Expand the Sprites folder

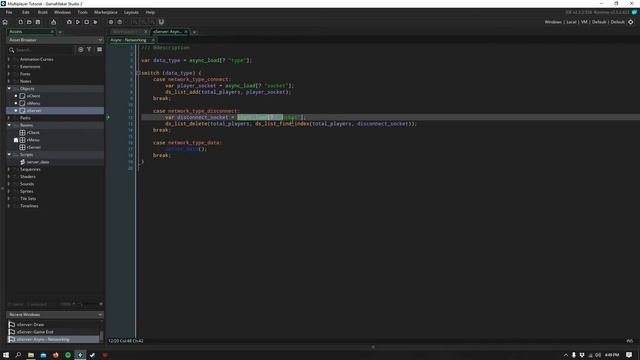9,191
